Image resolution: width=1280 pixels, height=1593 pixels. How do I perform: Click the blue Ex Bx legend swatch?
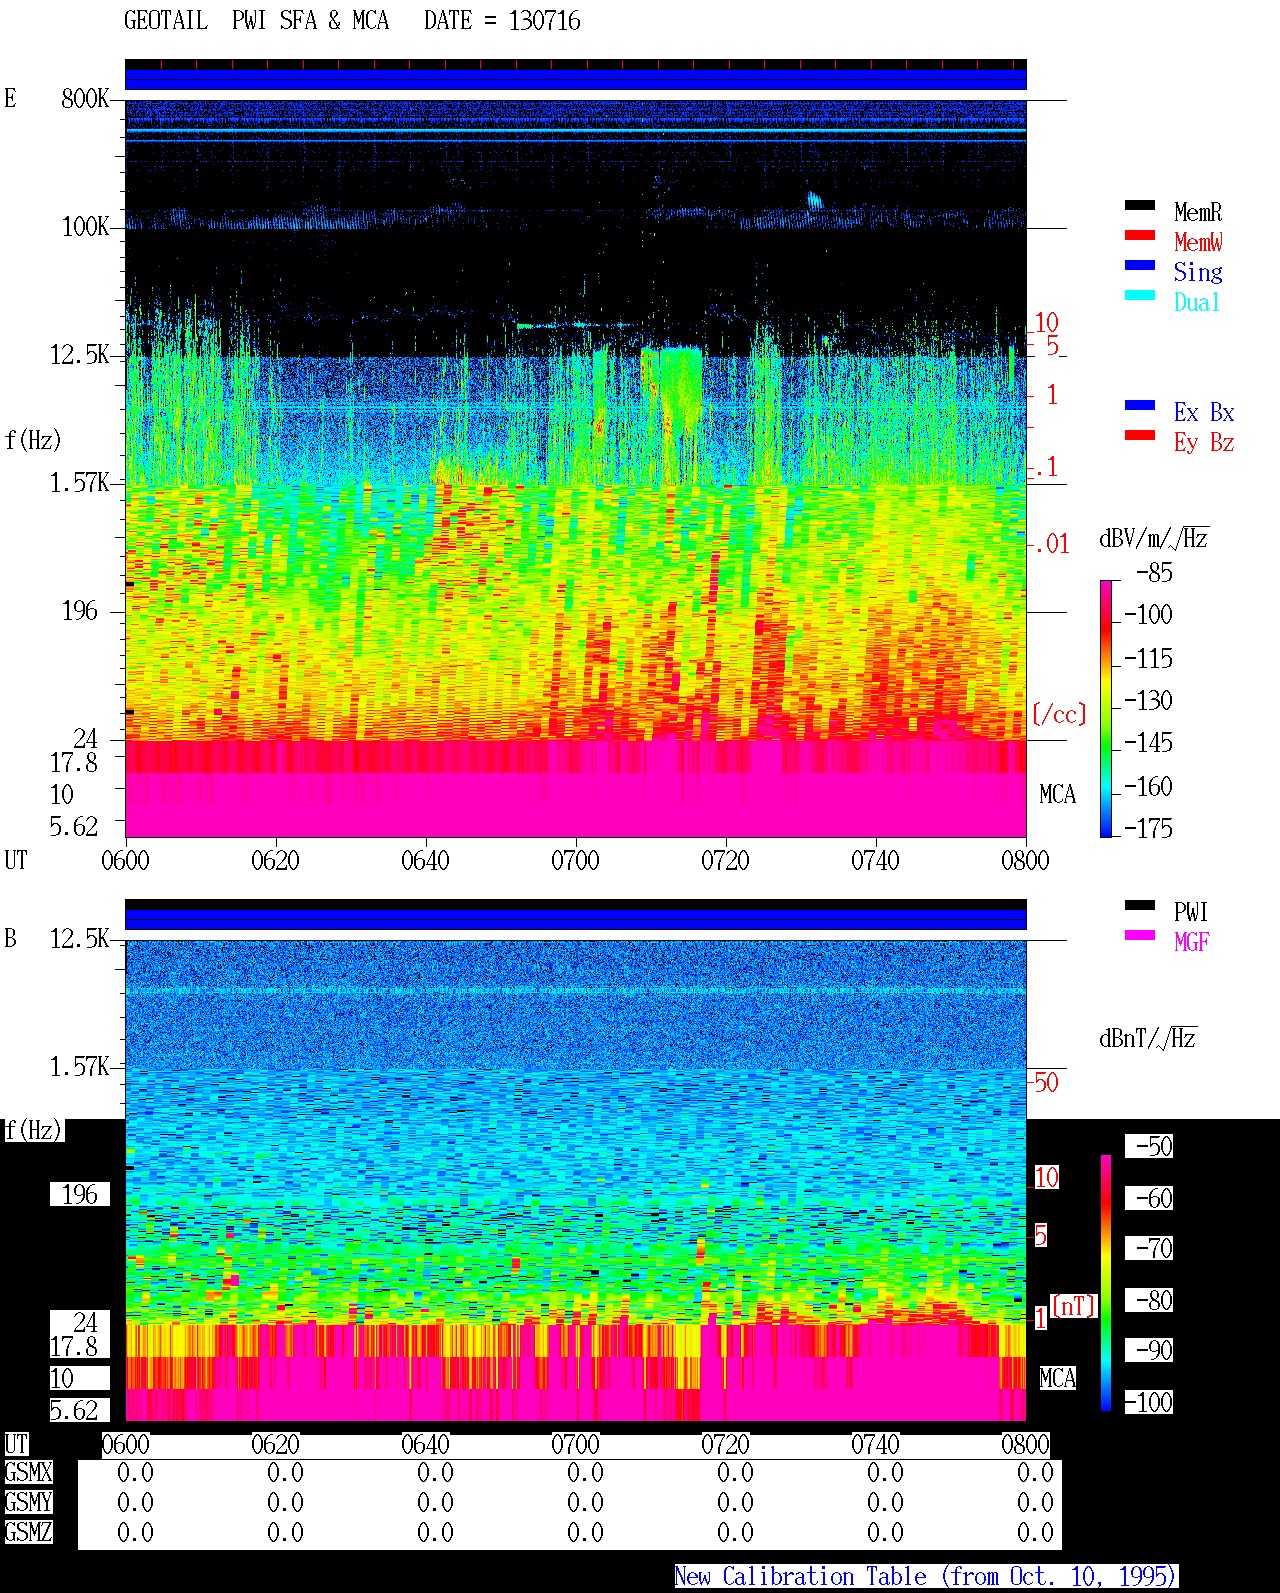point(1139,405)
